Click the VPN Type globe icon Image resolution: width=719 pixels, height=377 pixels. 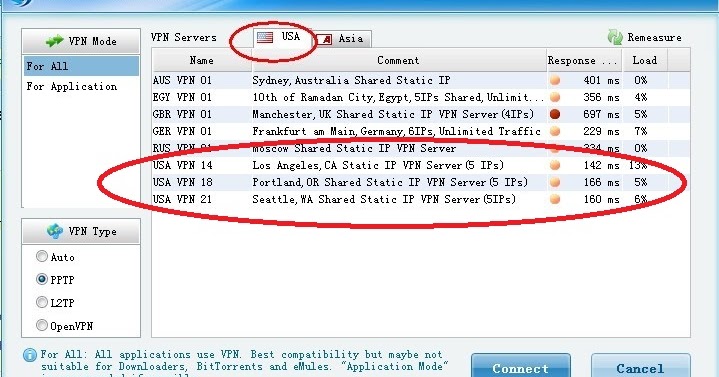click(x=55, y=231)
